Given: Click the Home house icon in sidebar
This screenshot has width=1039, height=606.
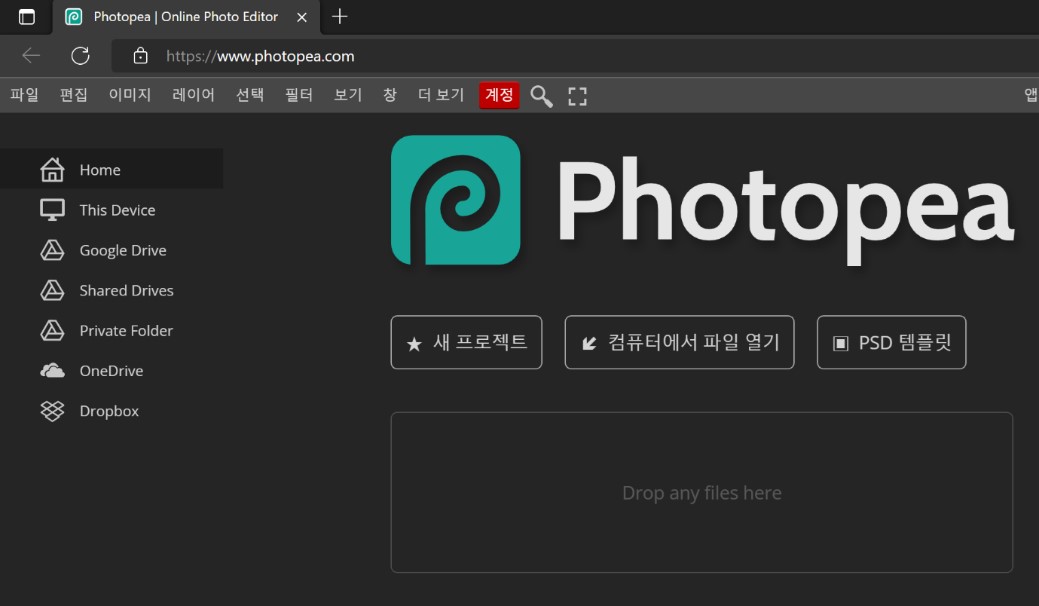Looking at the screenshot, I should (x=52, y=170).
